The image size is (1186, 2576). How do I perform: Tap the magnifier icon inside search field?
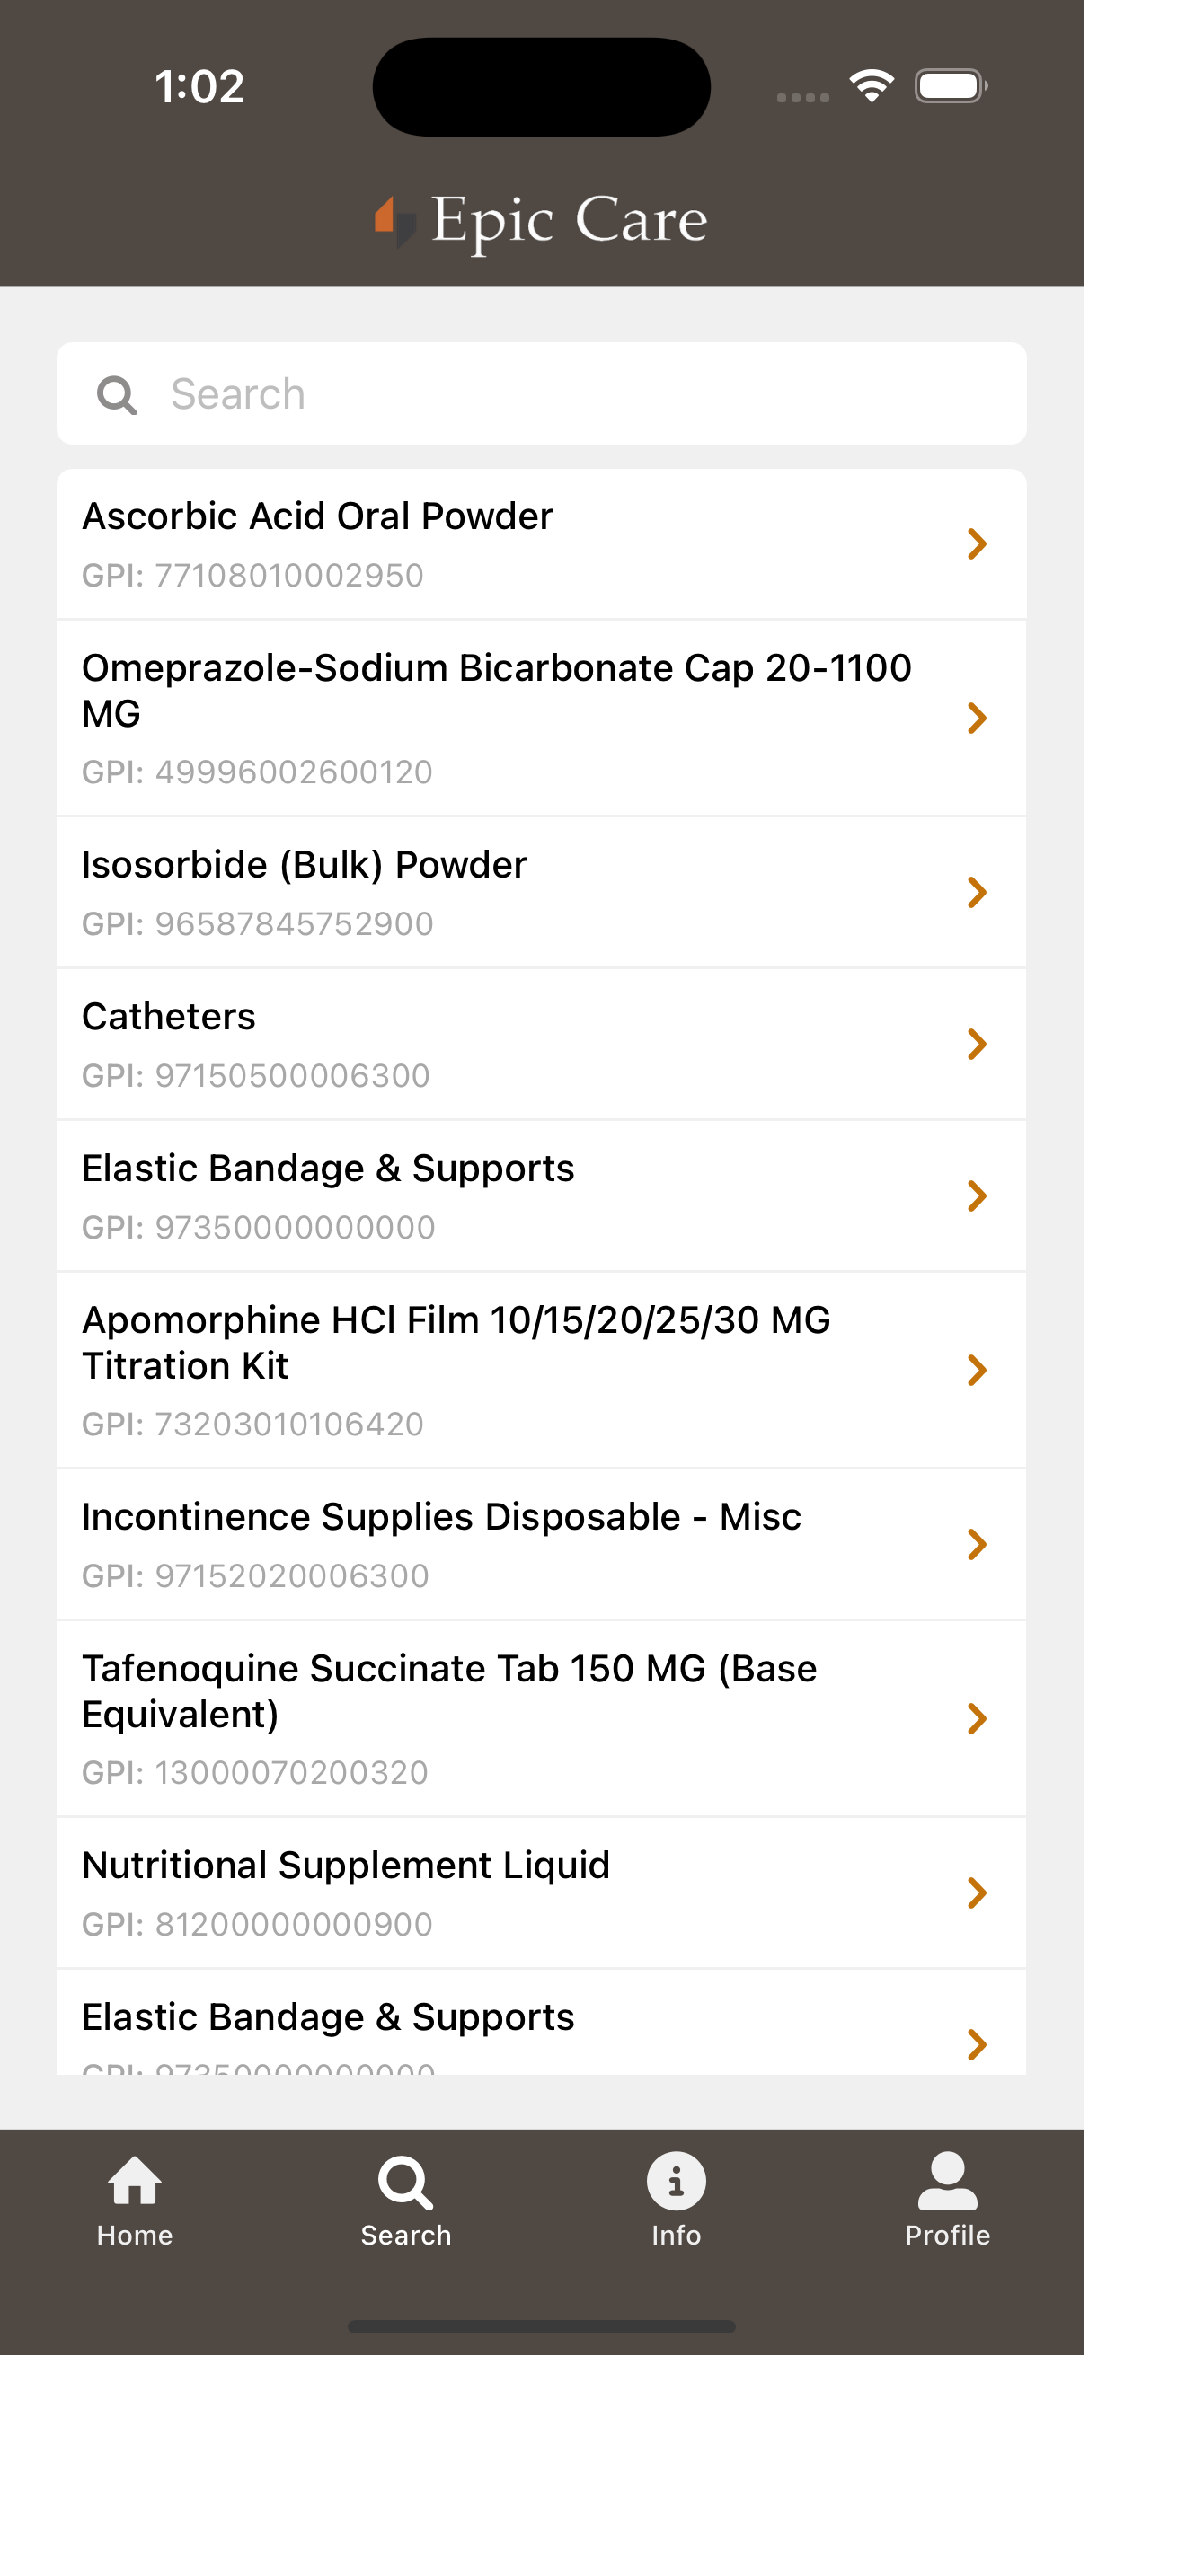tap(116, 395)
